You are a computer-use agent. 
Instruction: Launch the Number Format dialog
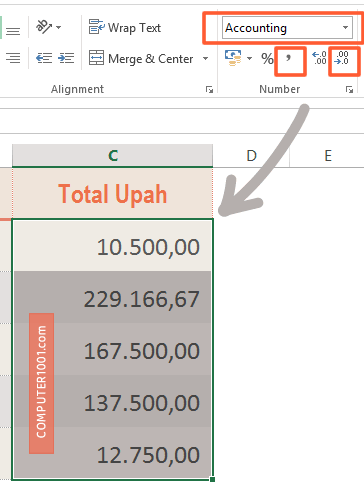[x=349, y=89]
